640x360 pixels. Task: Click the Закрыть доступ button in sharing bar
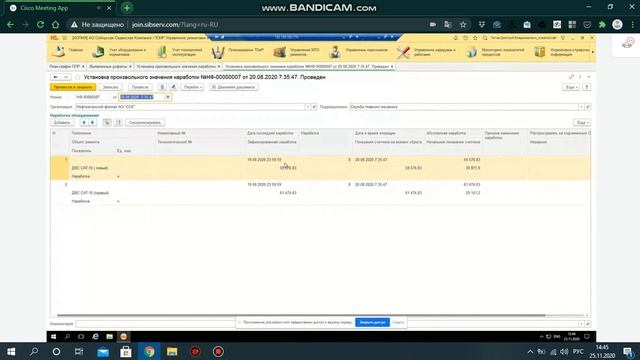pos(372,322)
